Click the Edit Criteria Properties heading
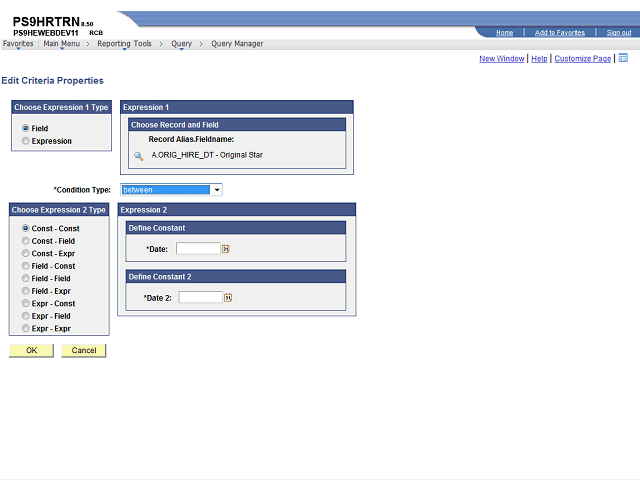This screenshot has height=480, width=640. [53, 81]
